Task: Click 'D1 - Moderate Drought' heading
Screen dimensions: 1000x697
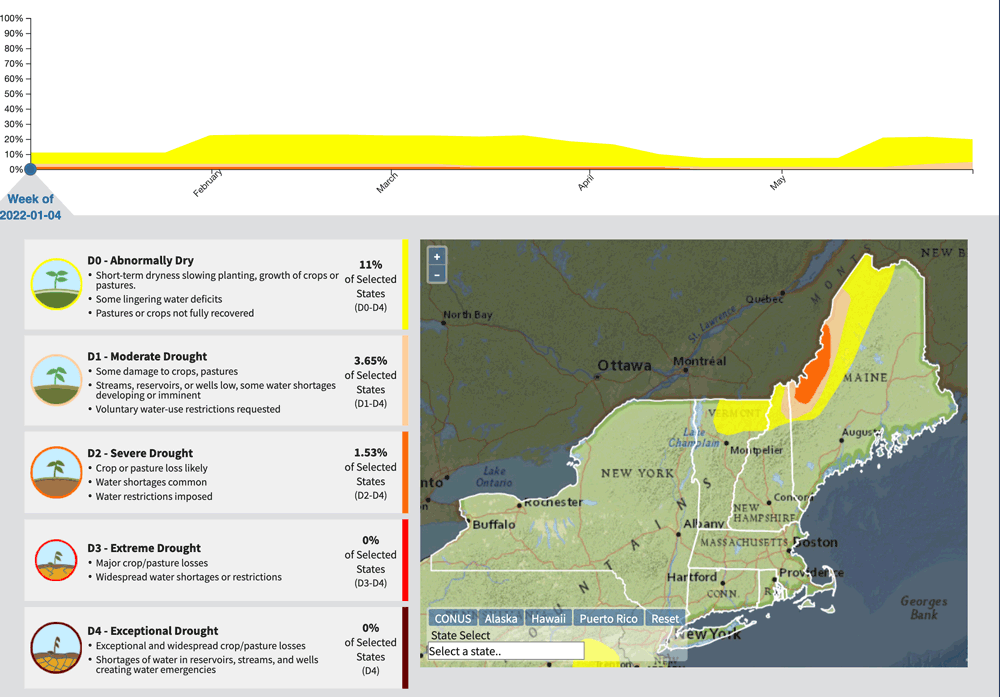Action: (x=147, y=356)
